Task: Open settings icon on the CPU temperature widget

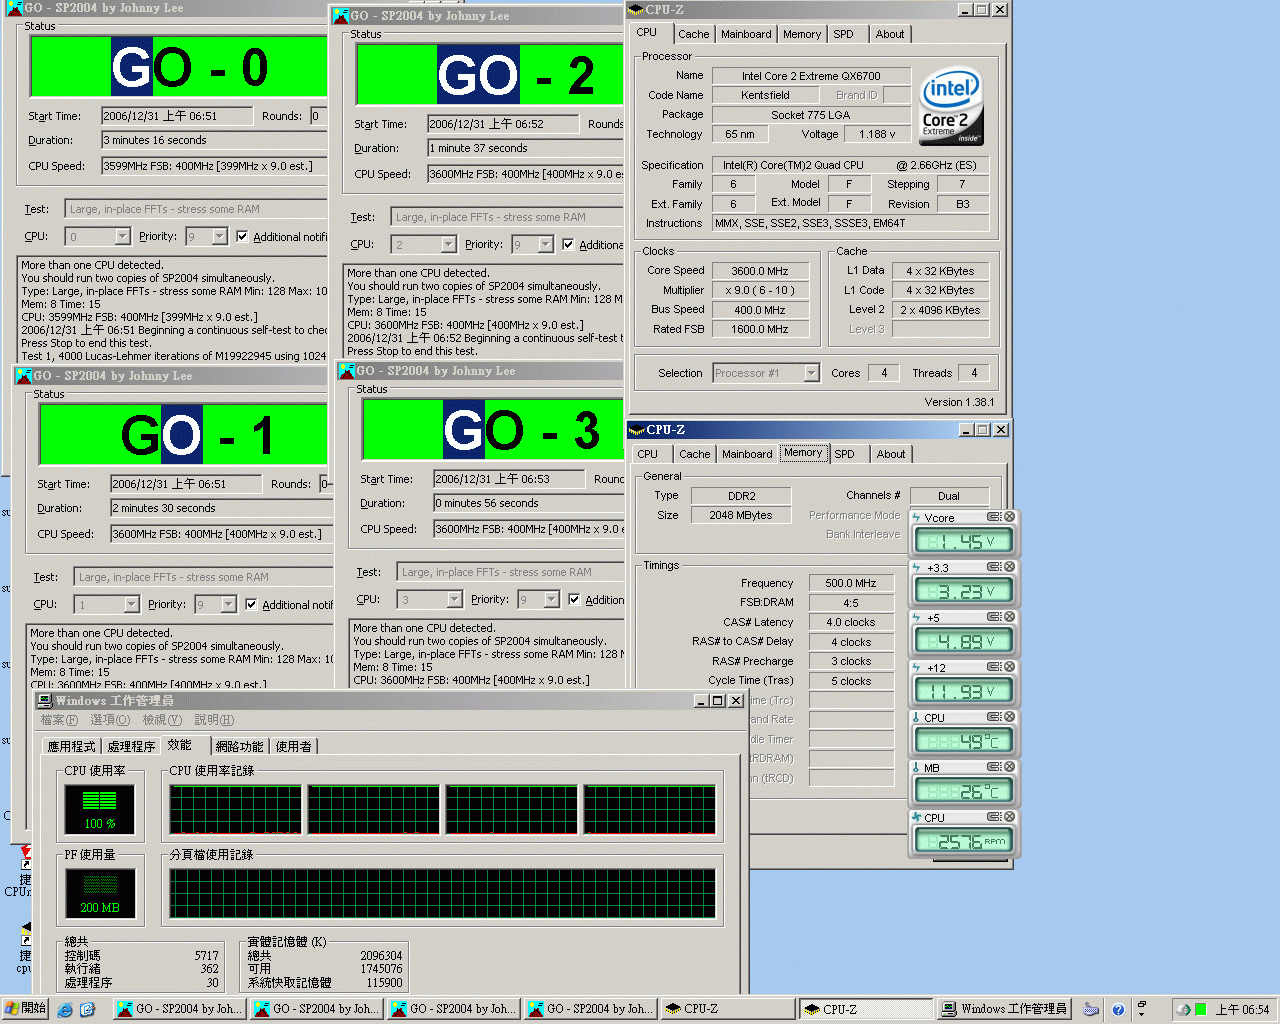Action: [994, 717]
